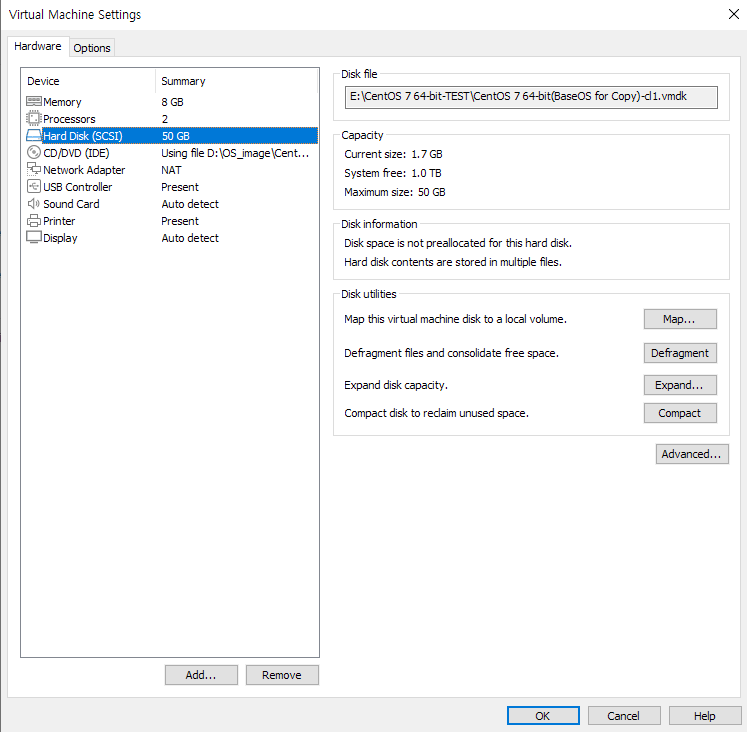Screen dimensions: 747x732
Task: Click 'Disk space is not preallocated' text
Action: coord(458,243)
